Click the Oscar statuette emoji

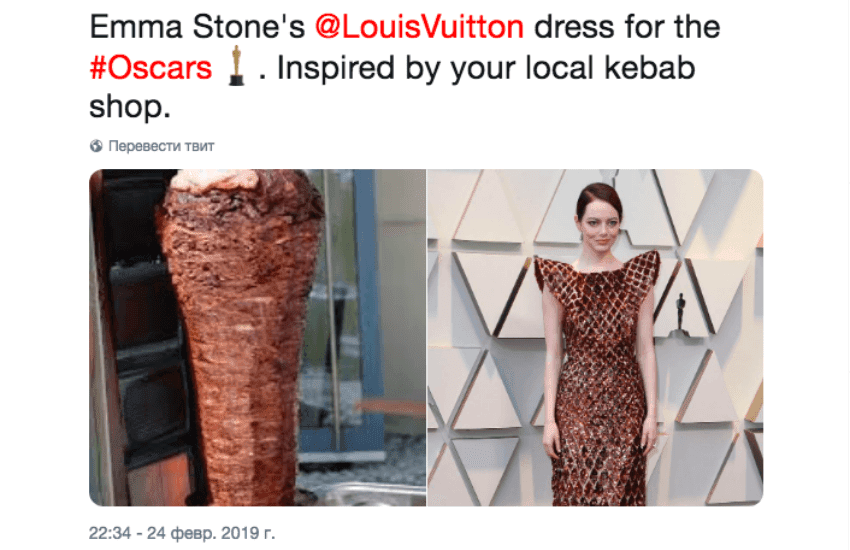point(235,66)
